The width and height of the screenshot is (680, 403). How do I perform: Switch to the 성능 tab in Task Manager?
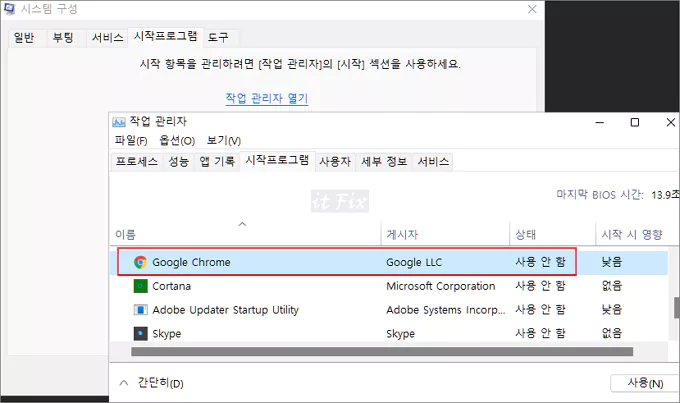pos(179,162)
